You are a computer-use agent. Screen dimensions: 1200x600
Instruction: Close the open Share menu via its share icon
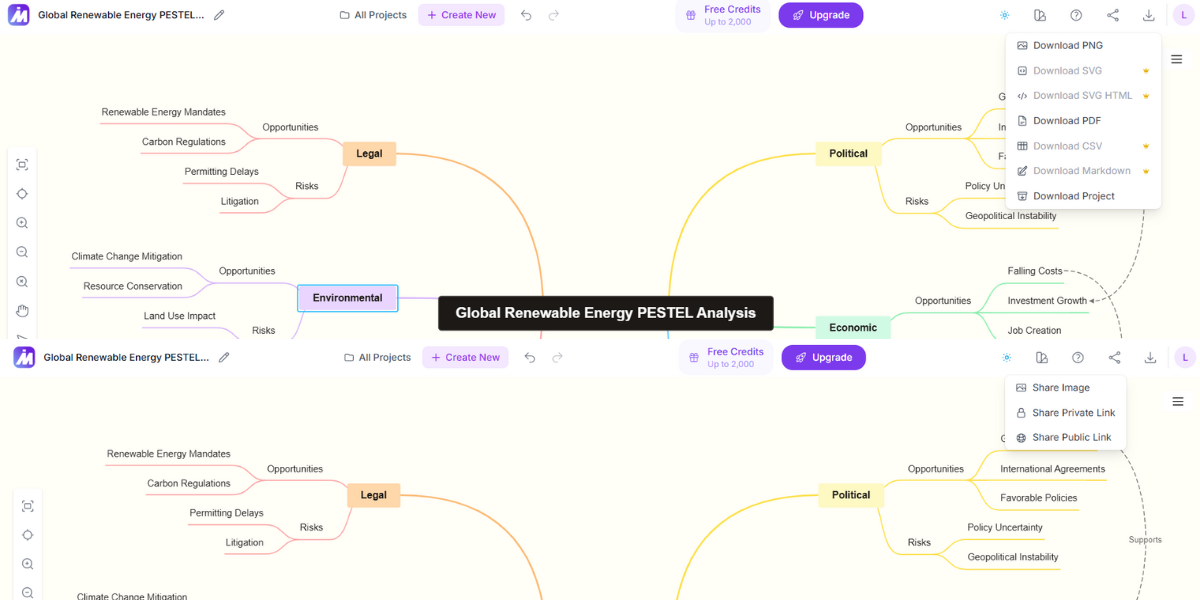(x=1114, y=357)
